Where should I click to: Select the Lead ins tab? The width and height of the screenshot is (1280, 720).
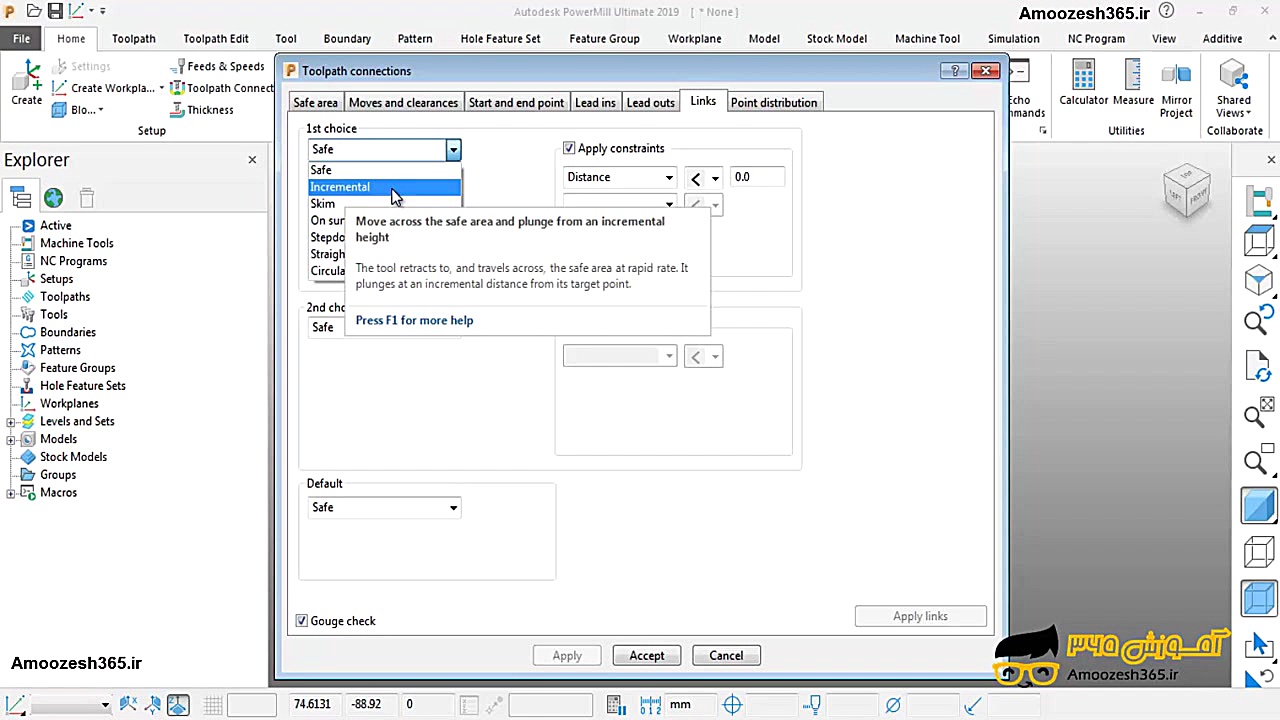coord(595,103)
